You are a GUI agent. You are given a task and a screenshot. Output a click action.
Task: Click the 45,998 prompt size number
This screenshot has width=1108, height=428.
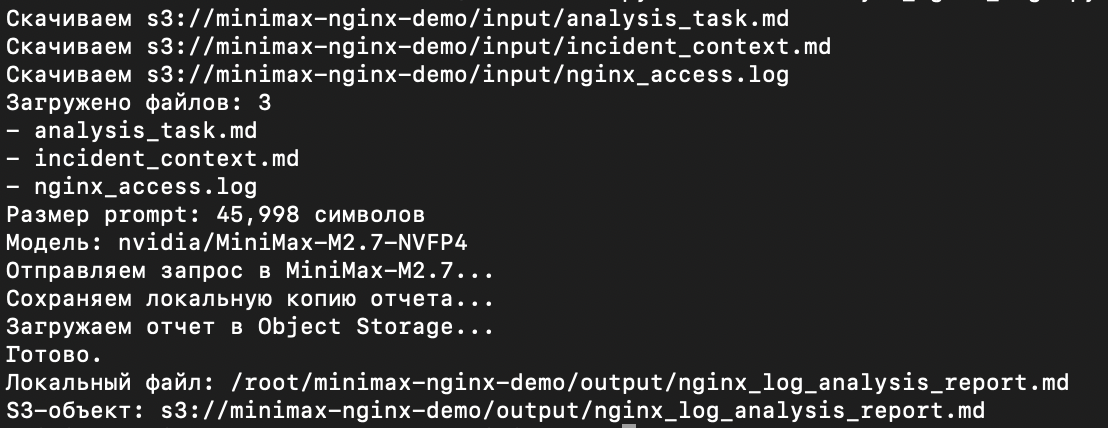pyautogui.click(x=258, y=215)
